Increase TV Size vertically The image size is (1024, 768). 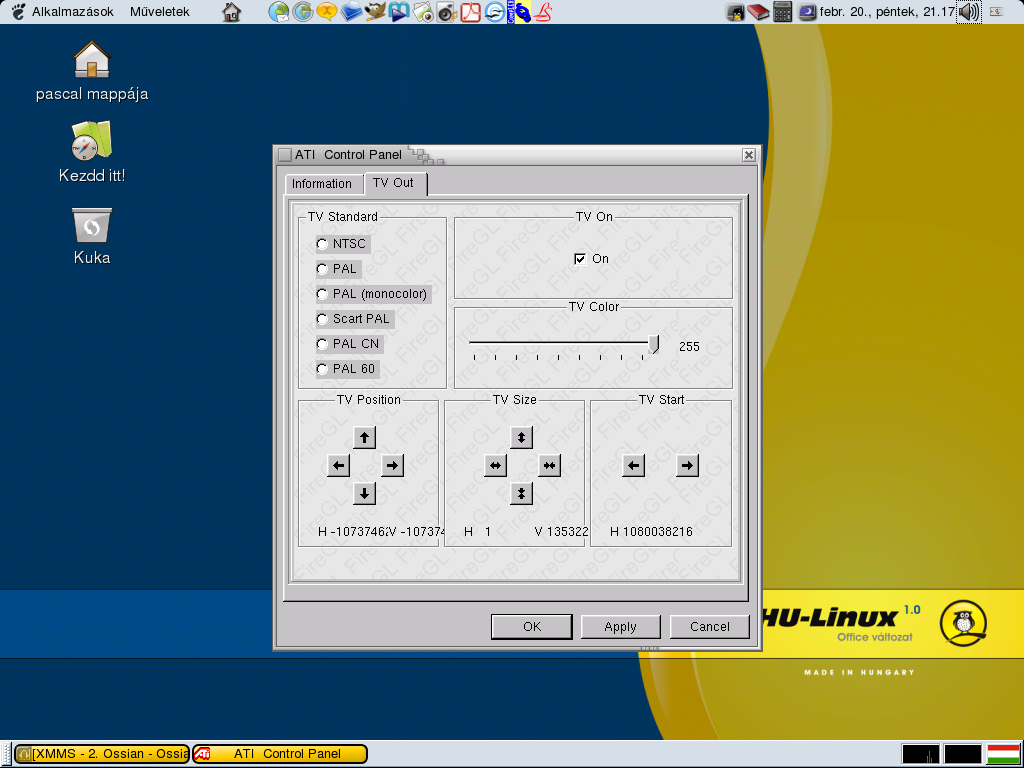521,437
